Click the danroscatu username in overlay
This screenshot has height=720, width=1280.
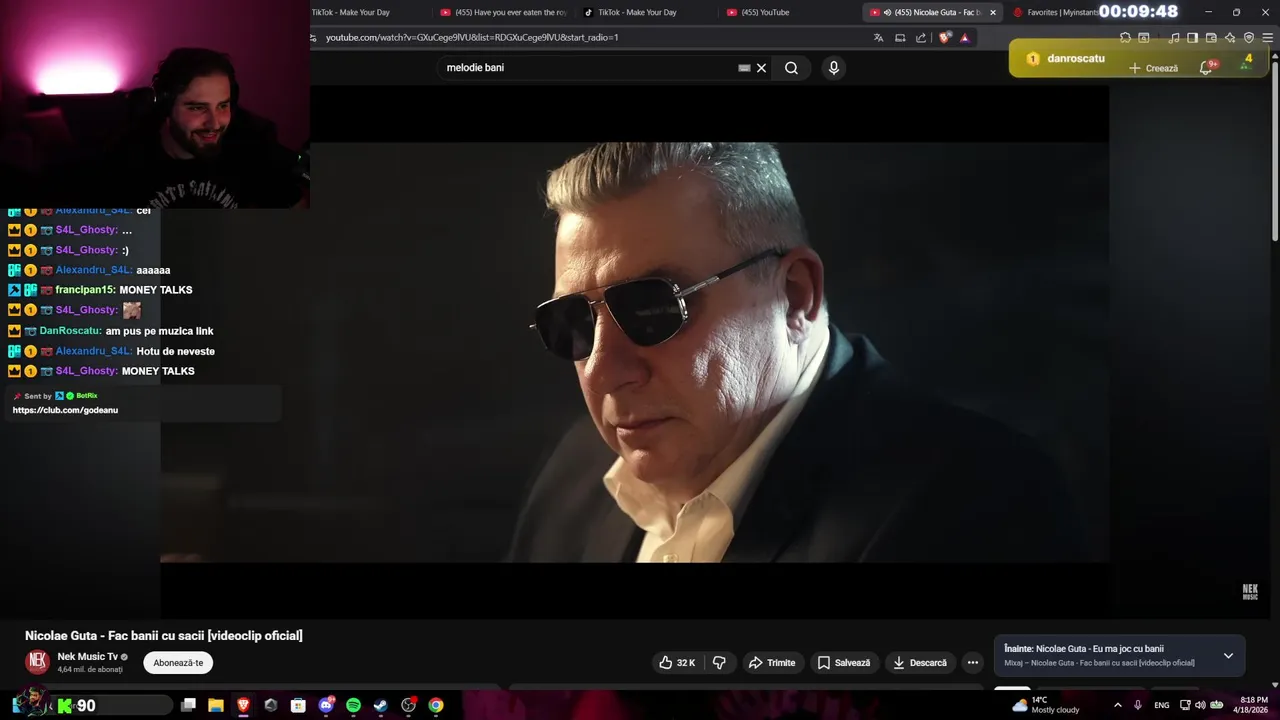click(1076, 59)
